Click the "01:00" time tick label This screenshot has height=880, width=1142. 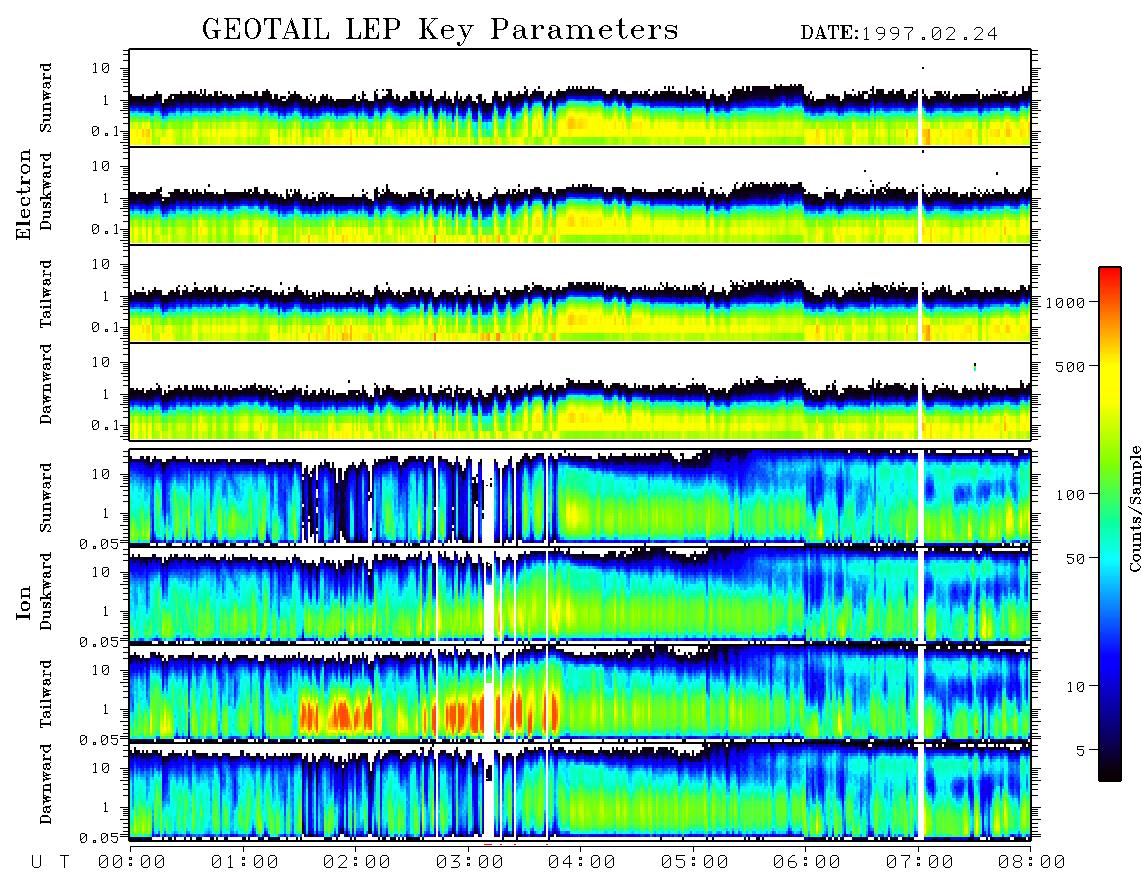point(245,863)
